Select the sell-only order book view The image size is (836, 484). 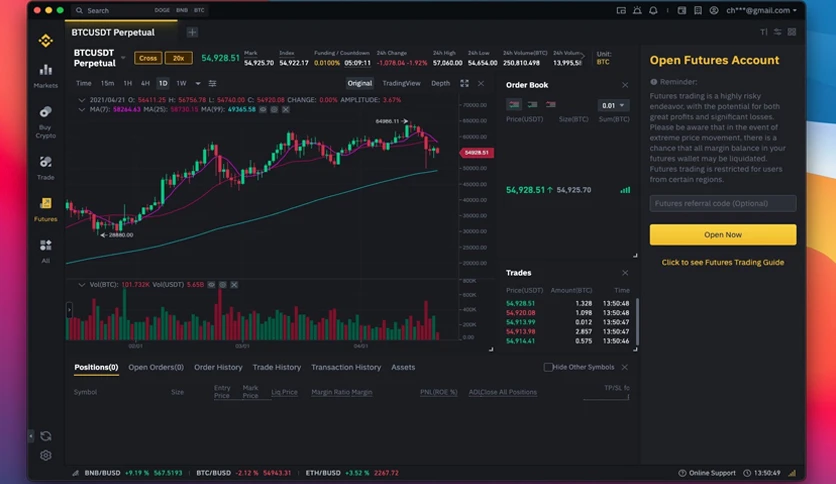coord(550,104)
